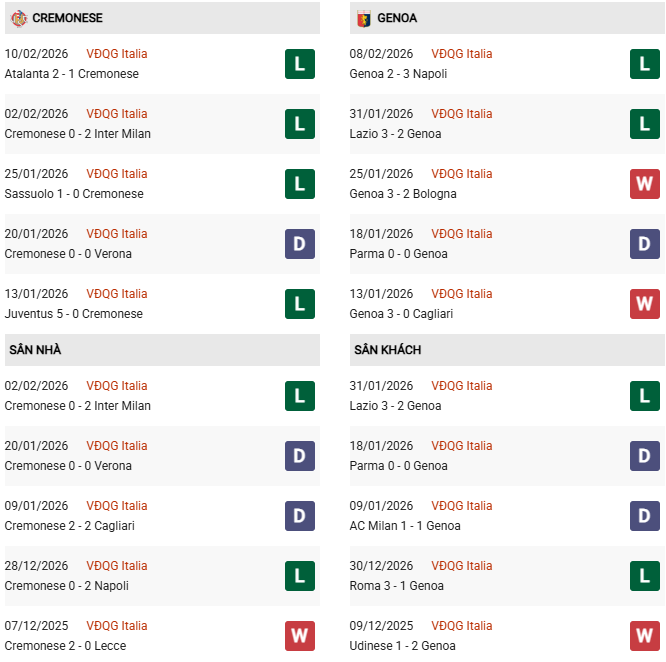Open the Sassuolo 1 - 0 Cremonese match

point(74,194)
